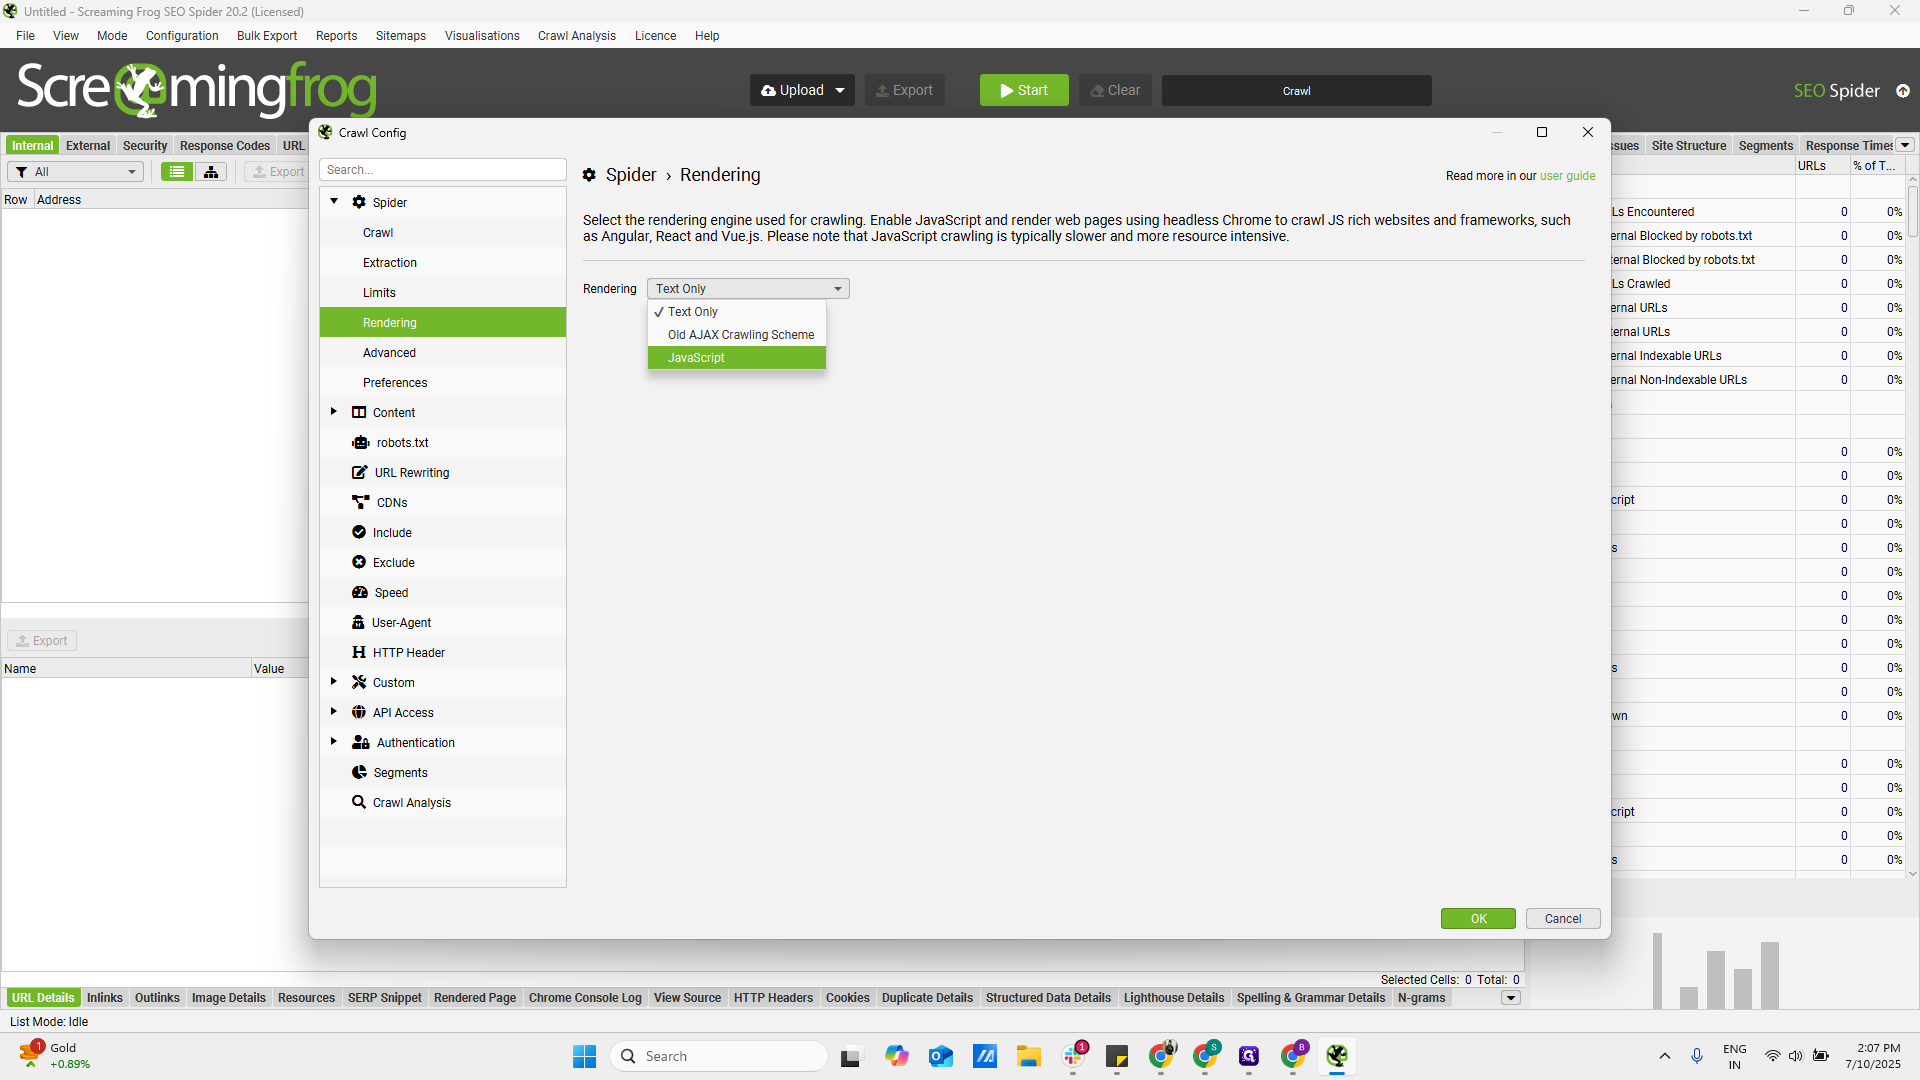Screen dimensions: 1920x1080
Task: Open robots.txt settings in the sidebar
Action: tap(402, 443)
